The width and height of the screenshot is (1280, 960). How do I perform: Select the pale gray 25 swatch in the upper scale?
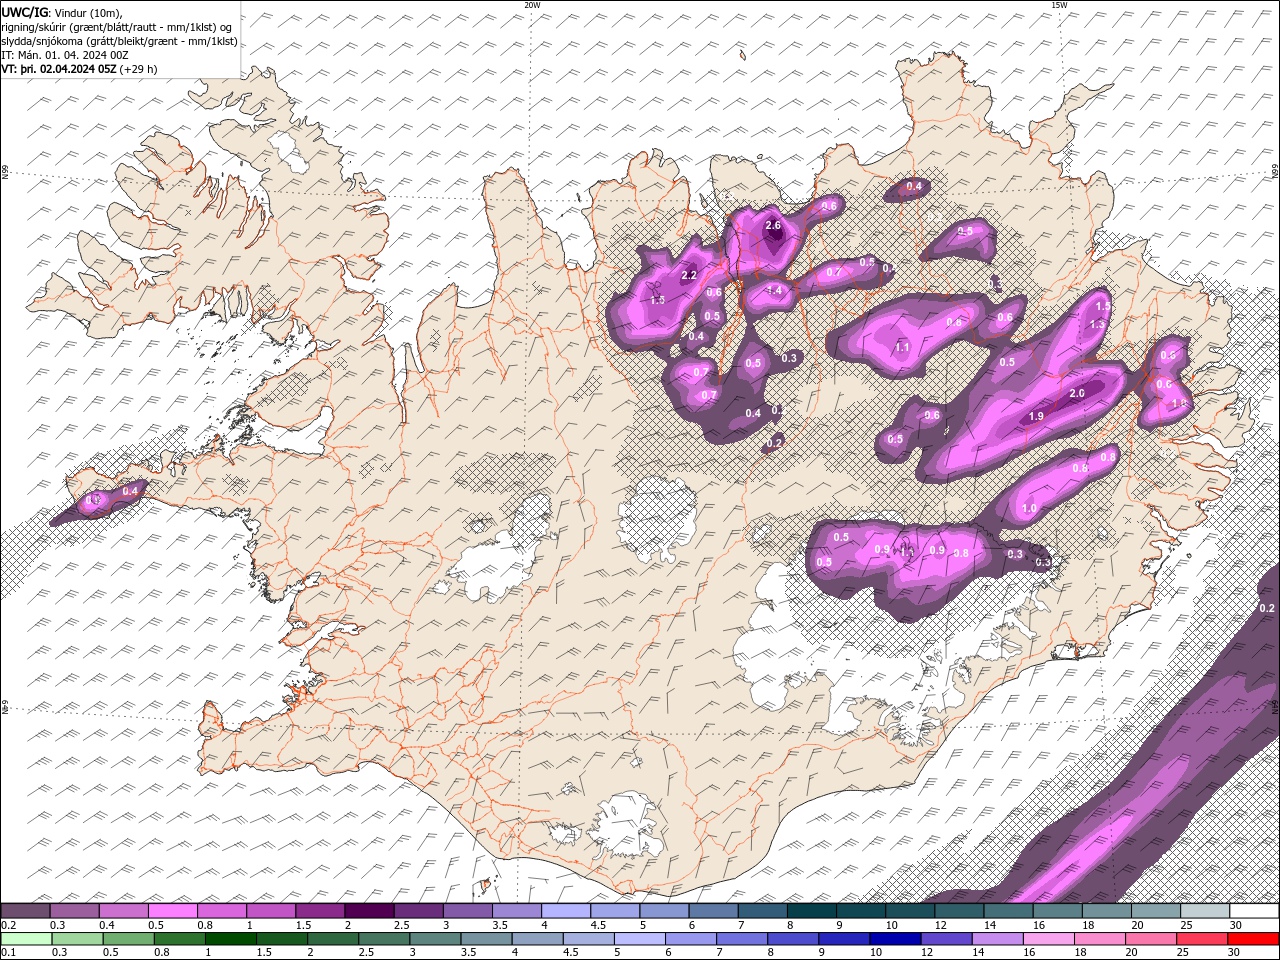1205,911
